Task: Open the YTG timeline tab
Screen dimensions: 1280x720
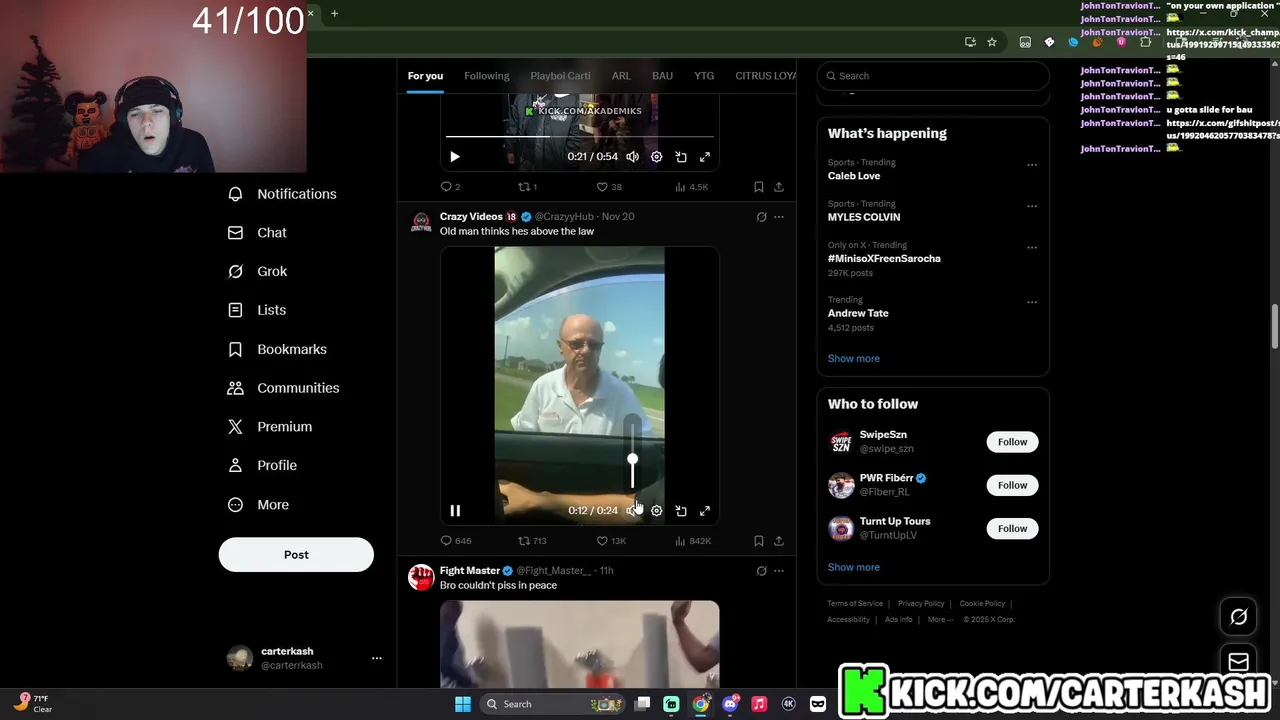Action: click(x=704, y=76)
